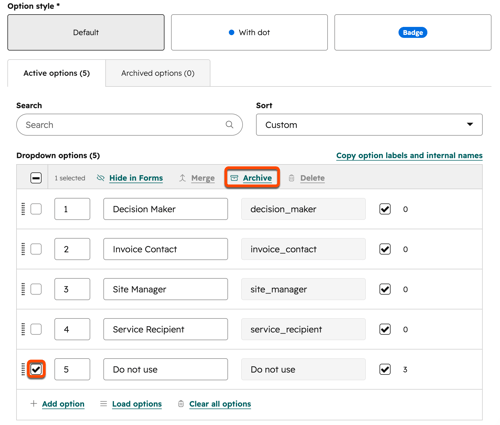Select the Decision Maker row checkbox
Image resolution: width=500 pixels, height=425 pixels.
pos(36,209)
